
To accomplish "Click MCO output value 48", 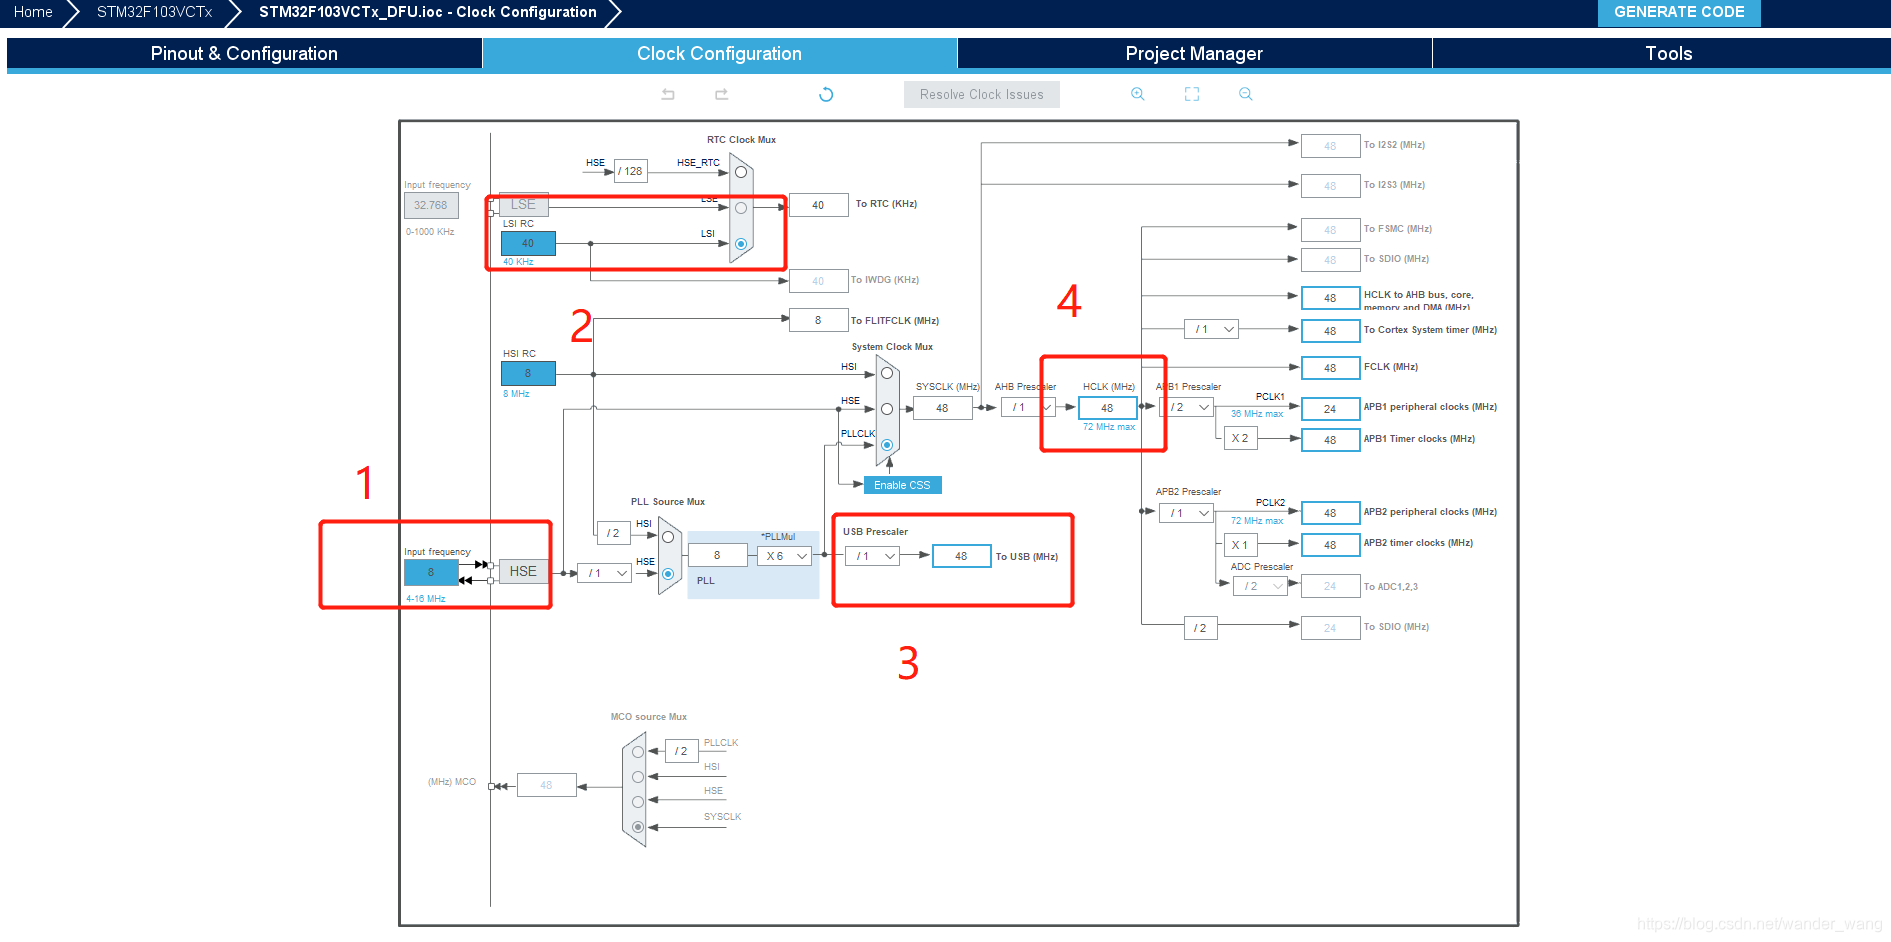I will point(546,785).
